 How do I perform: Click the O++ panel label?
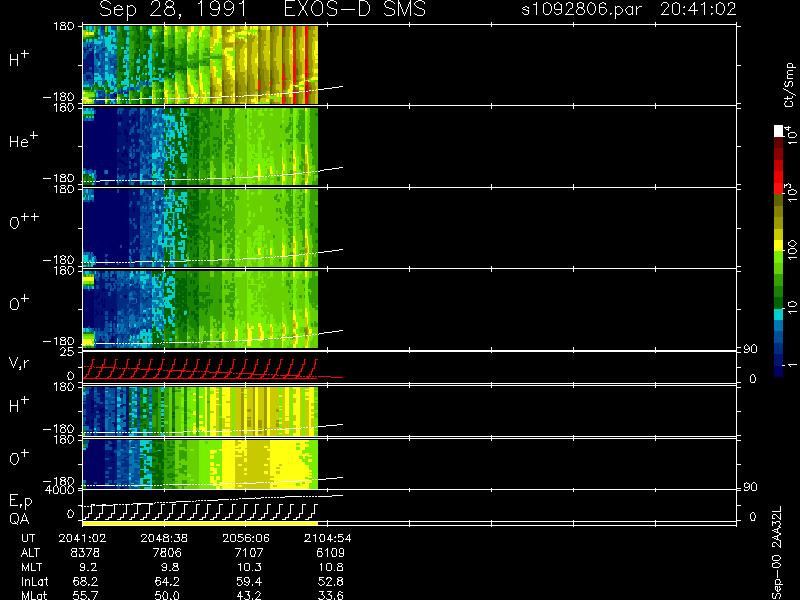pyautogui.click(x=24, y=221)
